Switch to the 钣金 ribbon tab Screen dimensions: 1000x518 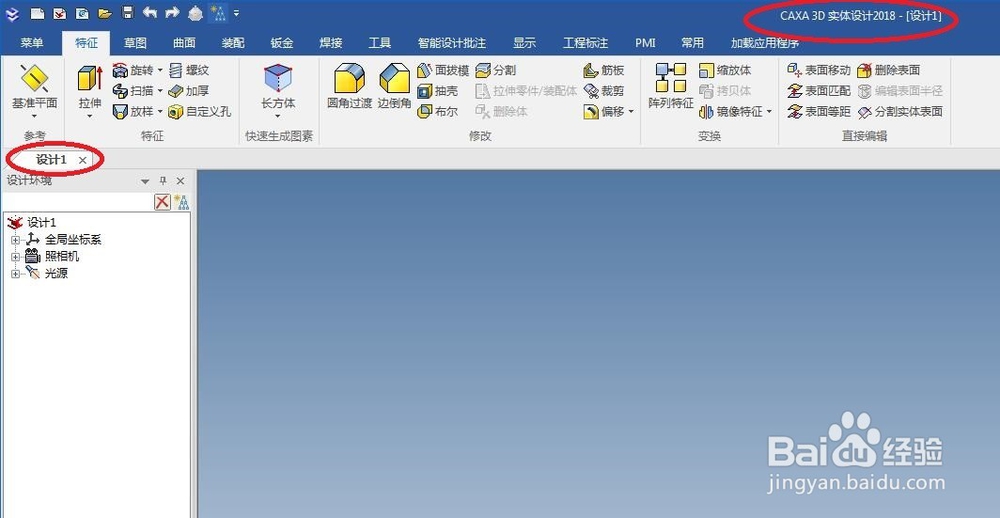(x=282, y=43)
